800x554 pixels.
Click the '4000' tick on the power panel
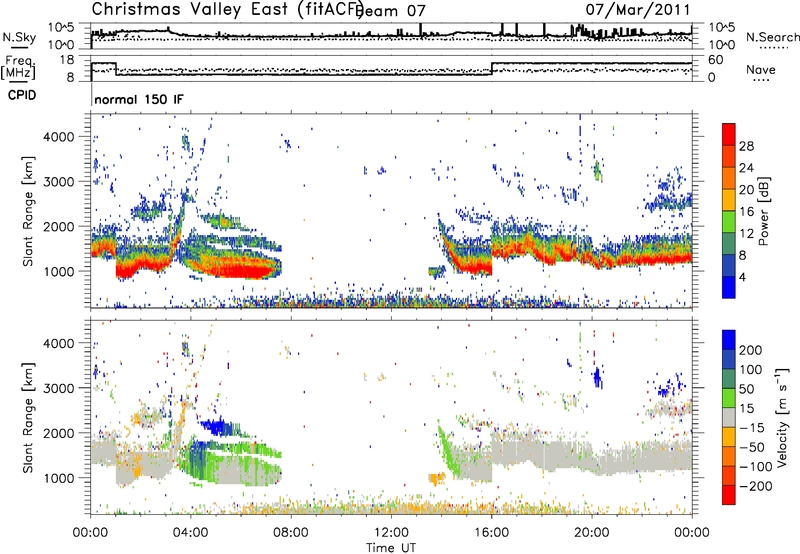point(58,137)
